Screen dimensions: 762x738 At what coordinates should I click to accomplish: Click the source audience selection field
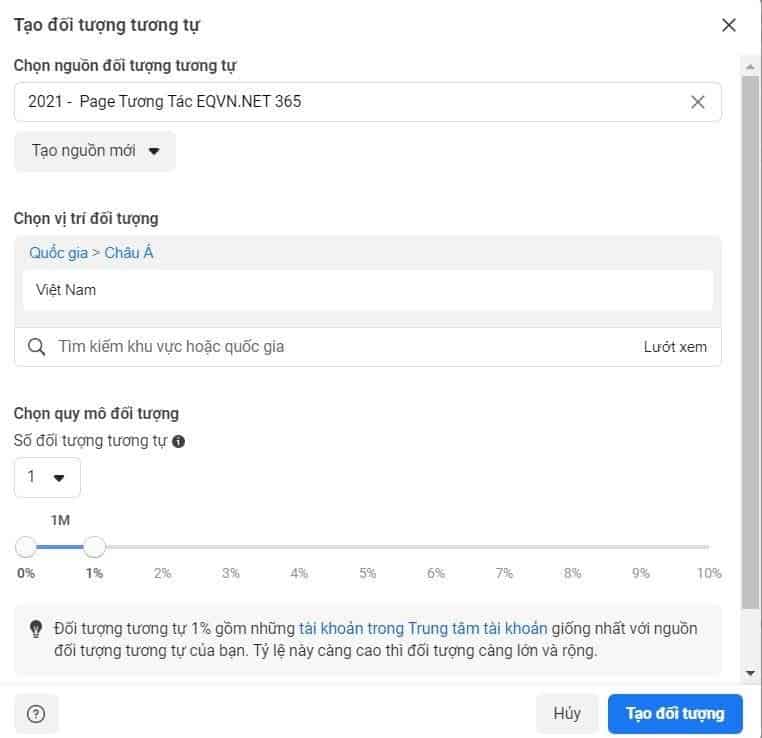click(x=350, y=101)
